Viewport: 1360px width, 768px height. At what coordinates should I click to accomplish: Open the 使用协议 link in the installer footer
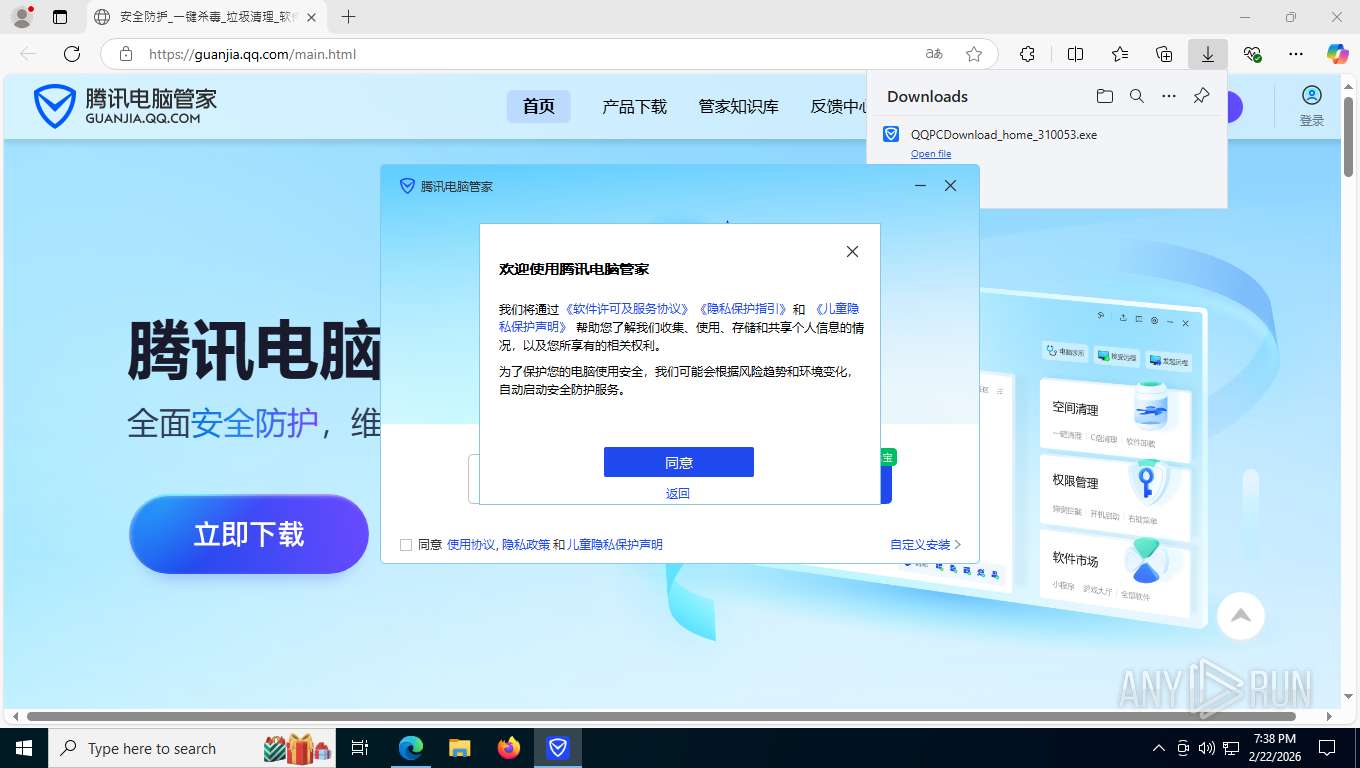point(470,545)
